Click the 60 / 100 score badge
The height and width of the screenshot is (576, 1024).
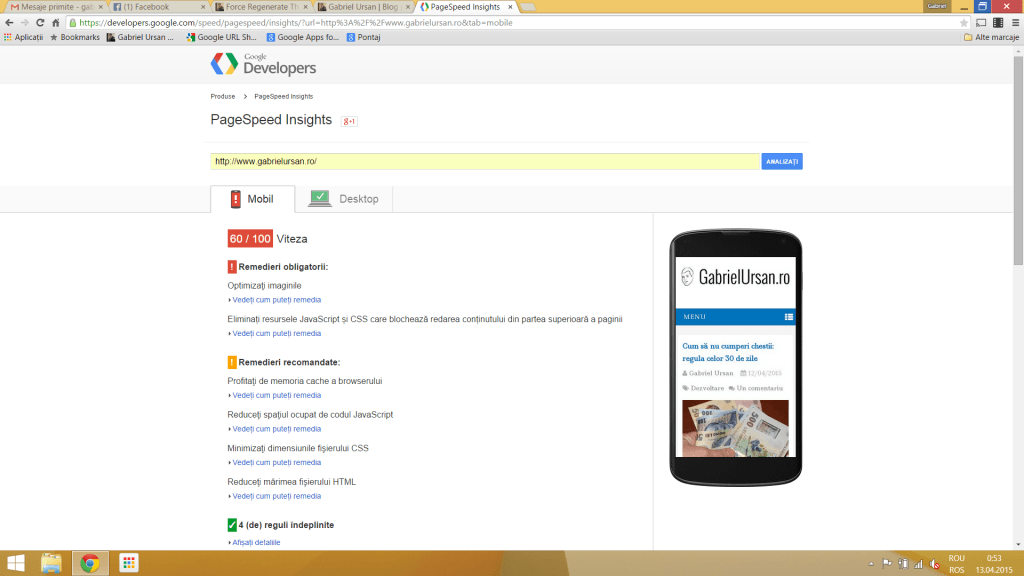250,239
